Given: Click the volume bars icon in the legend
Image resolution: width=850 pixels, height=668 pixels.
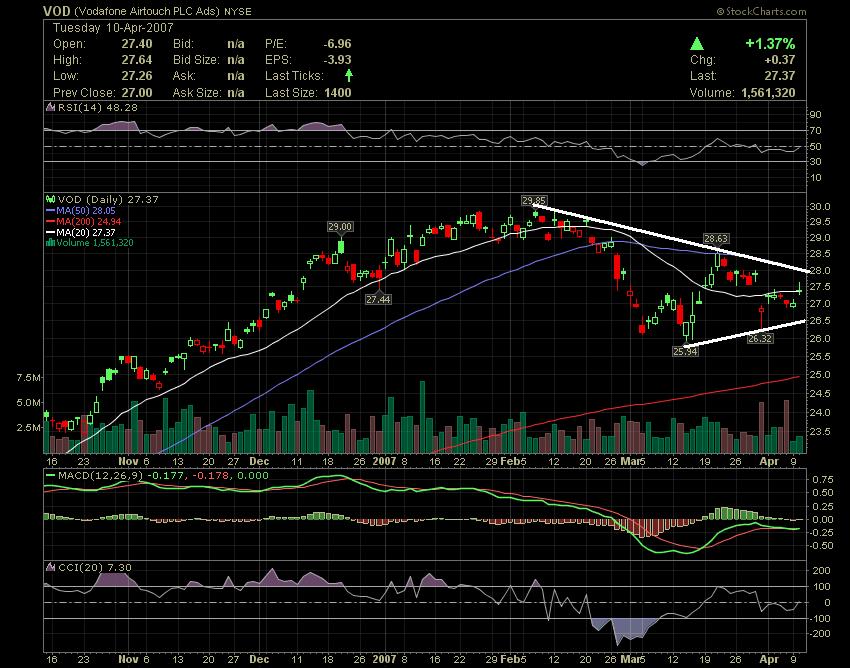Looking at the screenshot, I should [x=50, y=243].
